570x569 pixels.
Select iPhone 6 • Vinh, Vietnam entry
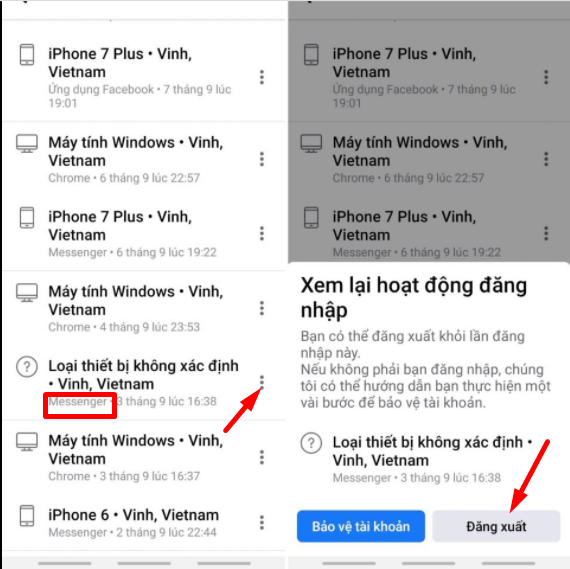click(144, 522)
